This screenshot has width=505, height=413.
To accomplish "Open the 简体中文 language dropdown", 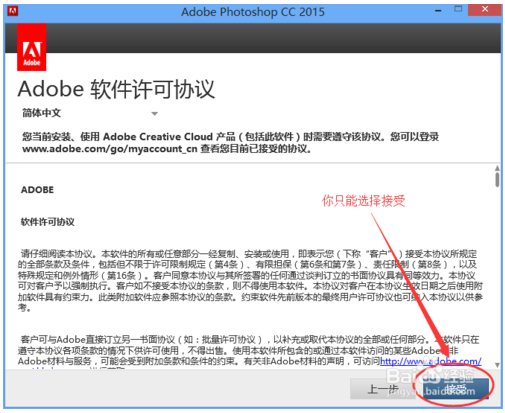I will point(90,113).
